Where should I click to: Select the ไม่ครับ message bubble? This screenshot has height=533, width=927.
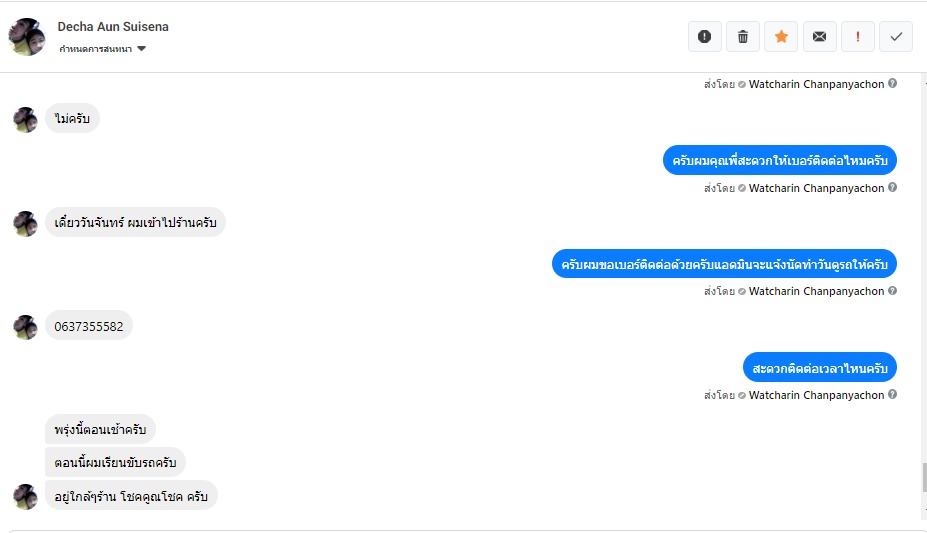[x=73, y=119]
